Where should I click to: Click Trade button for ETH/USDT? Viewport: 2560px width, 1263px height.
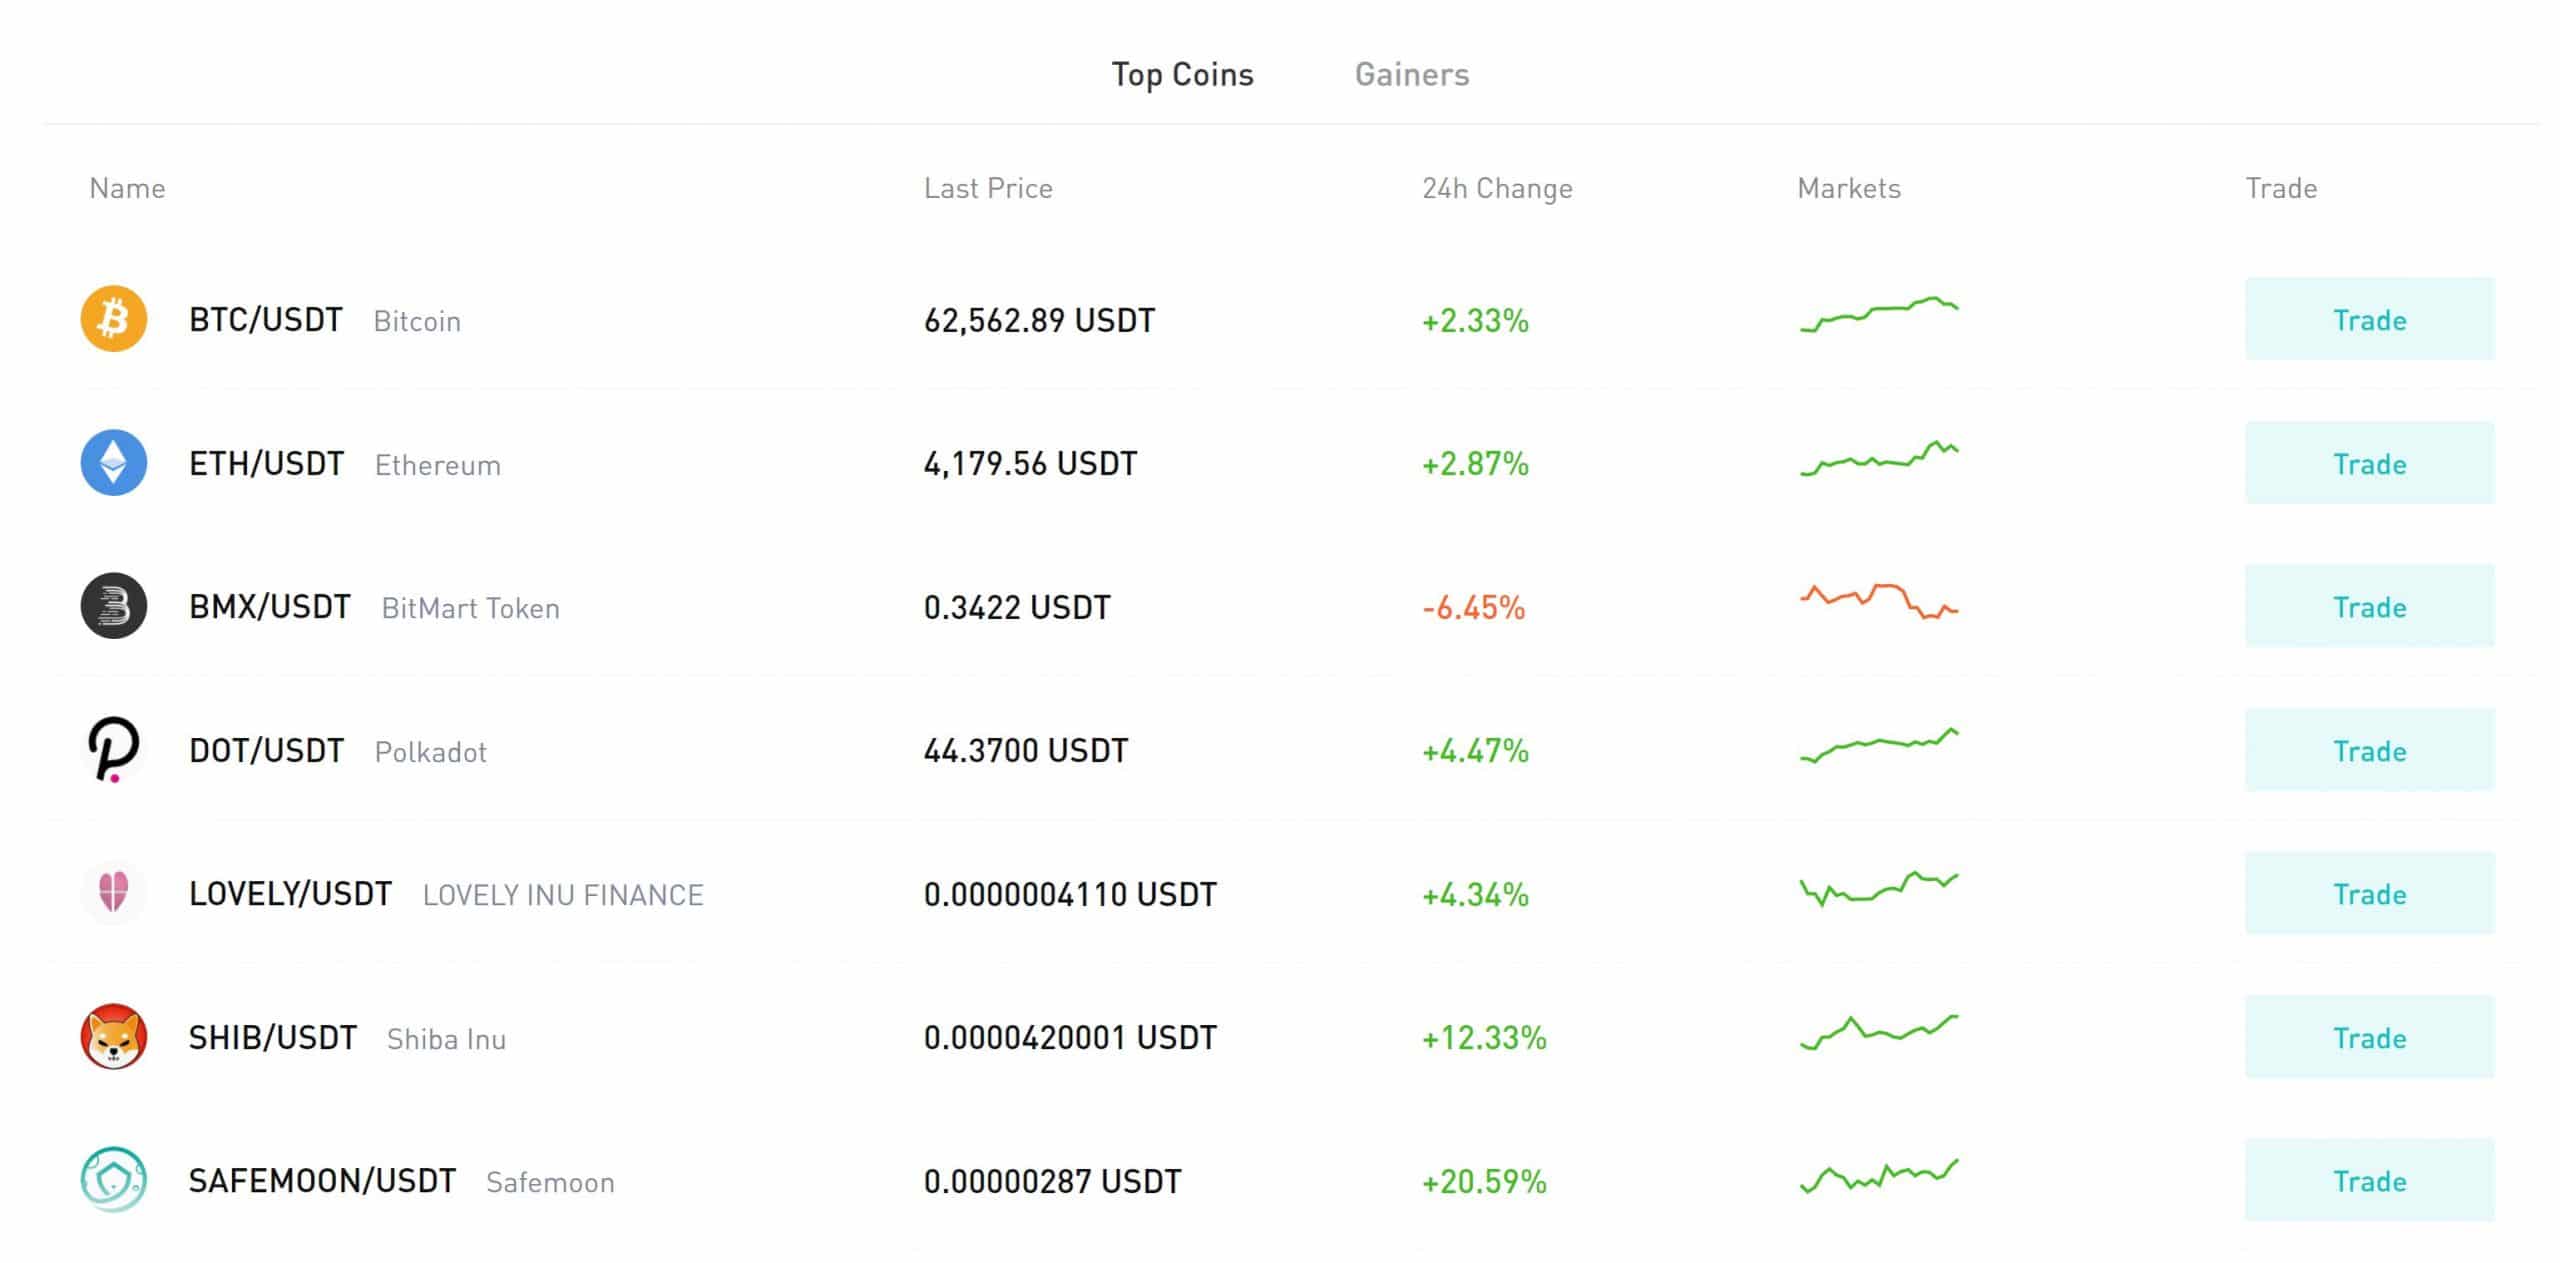[2369, 463]
